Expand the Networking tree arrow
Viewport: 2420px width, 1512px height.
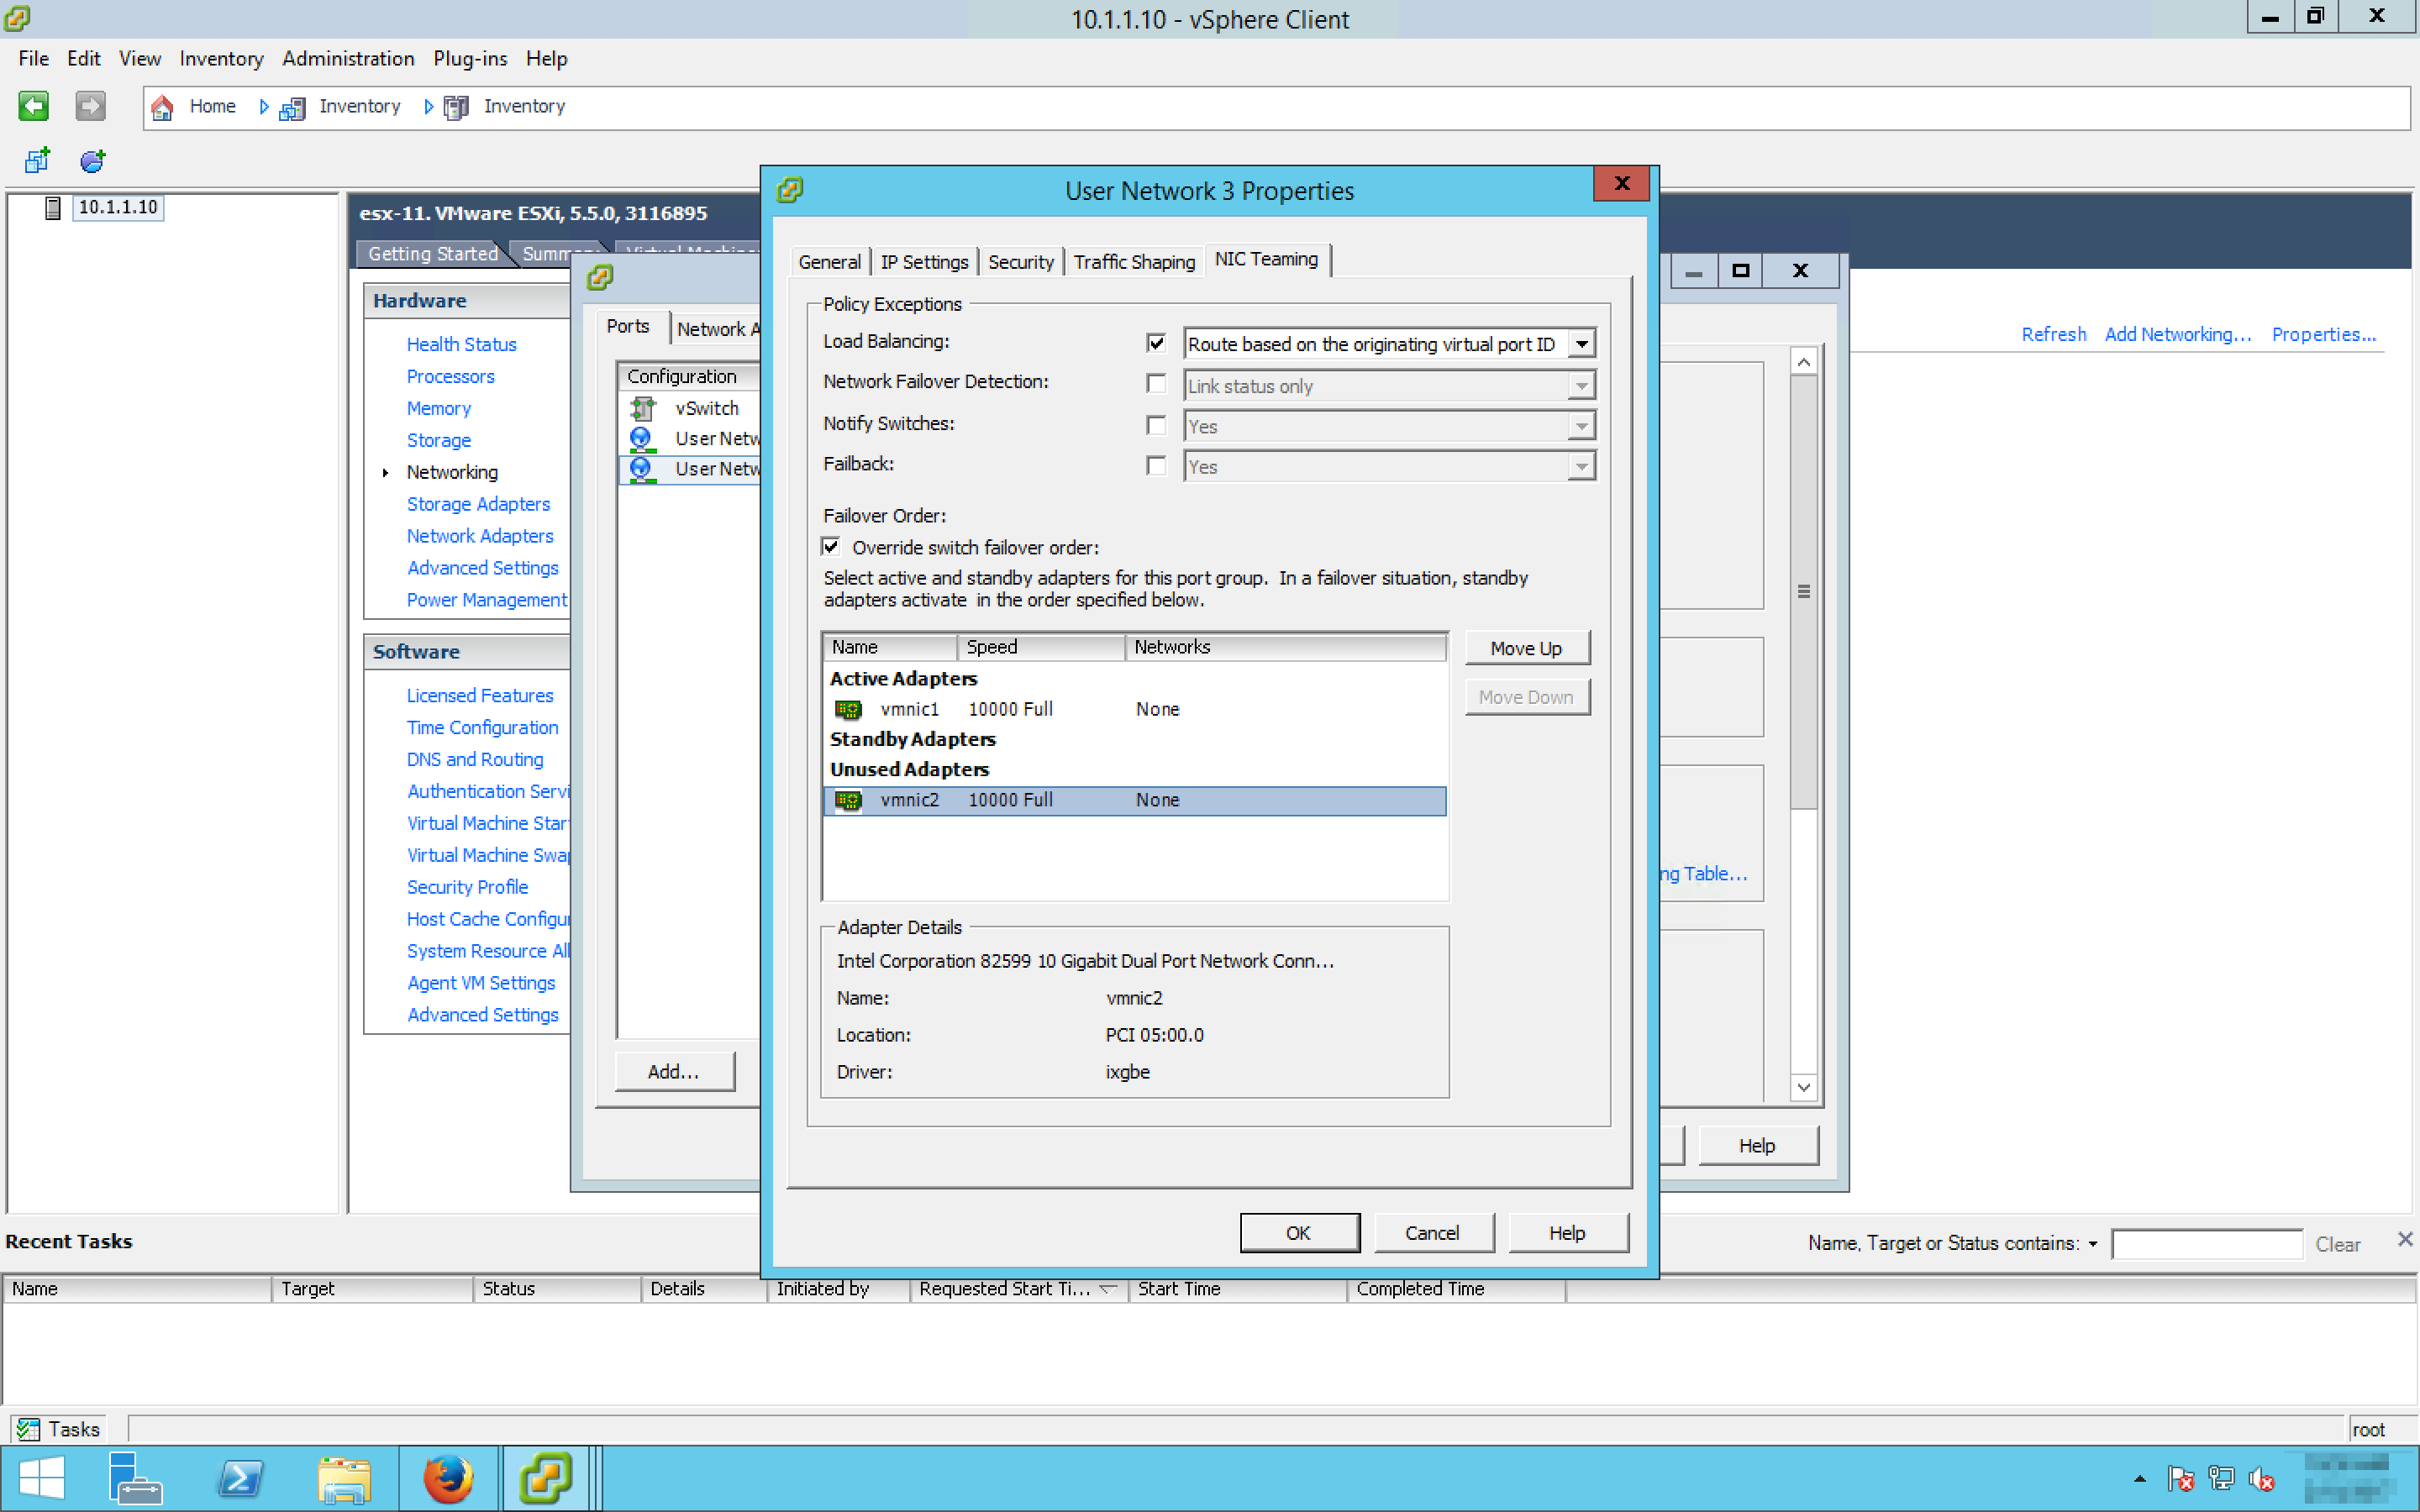pos(385,472)
